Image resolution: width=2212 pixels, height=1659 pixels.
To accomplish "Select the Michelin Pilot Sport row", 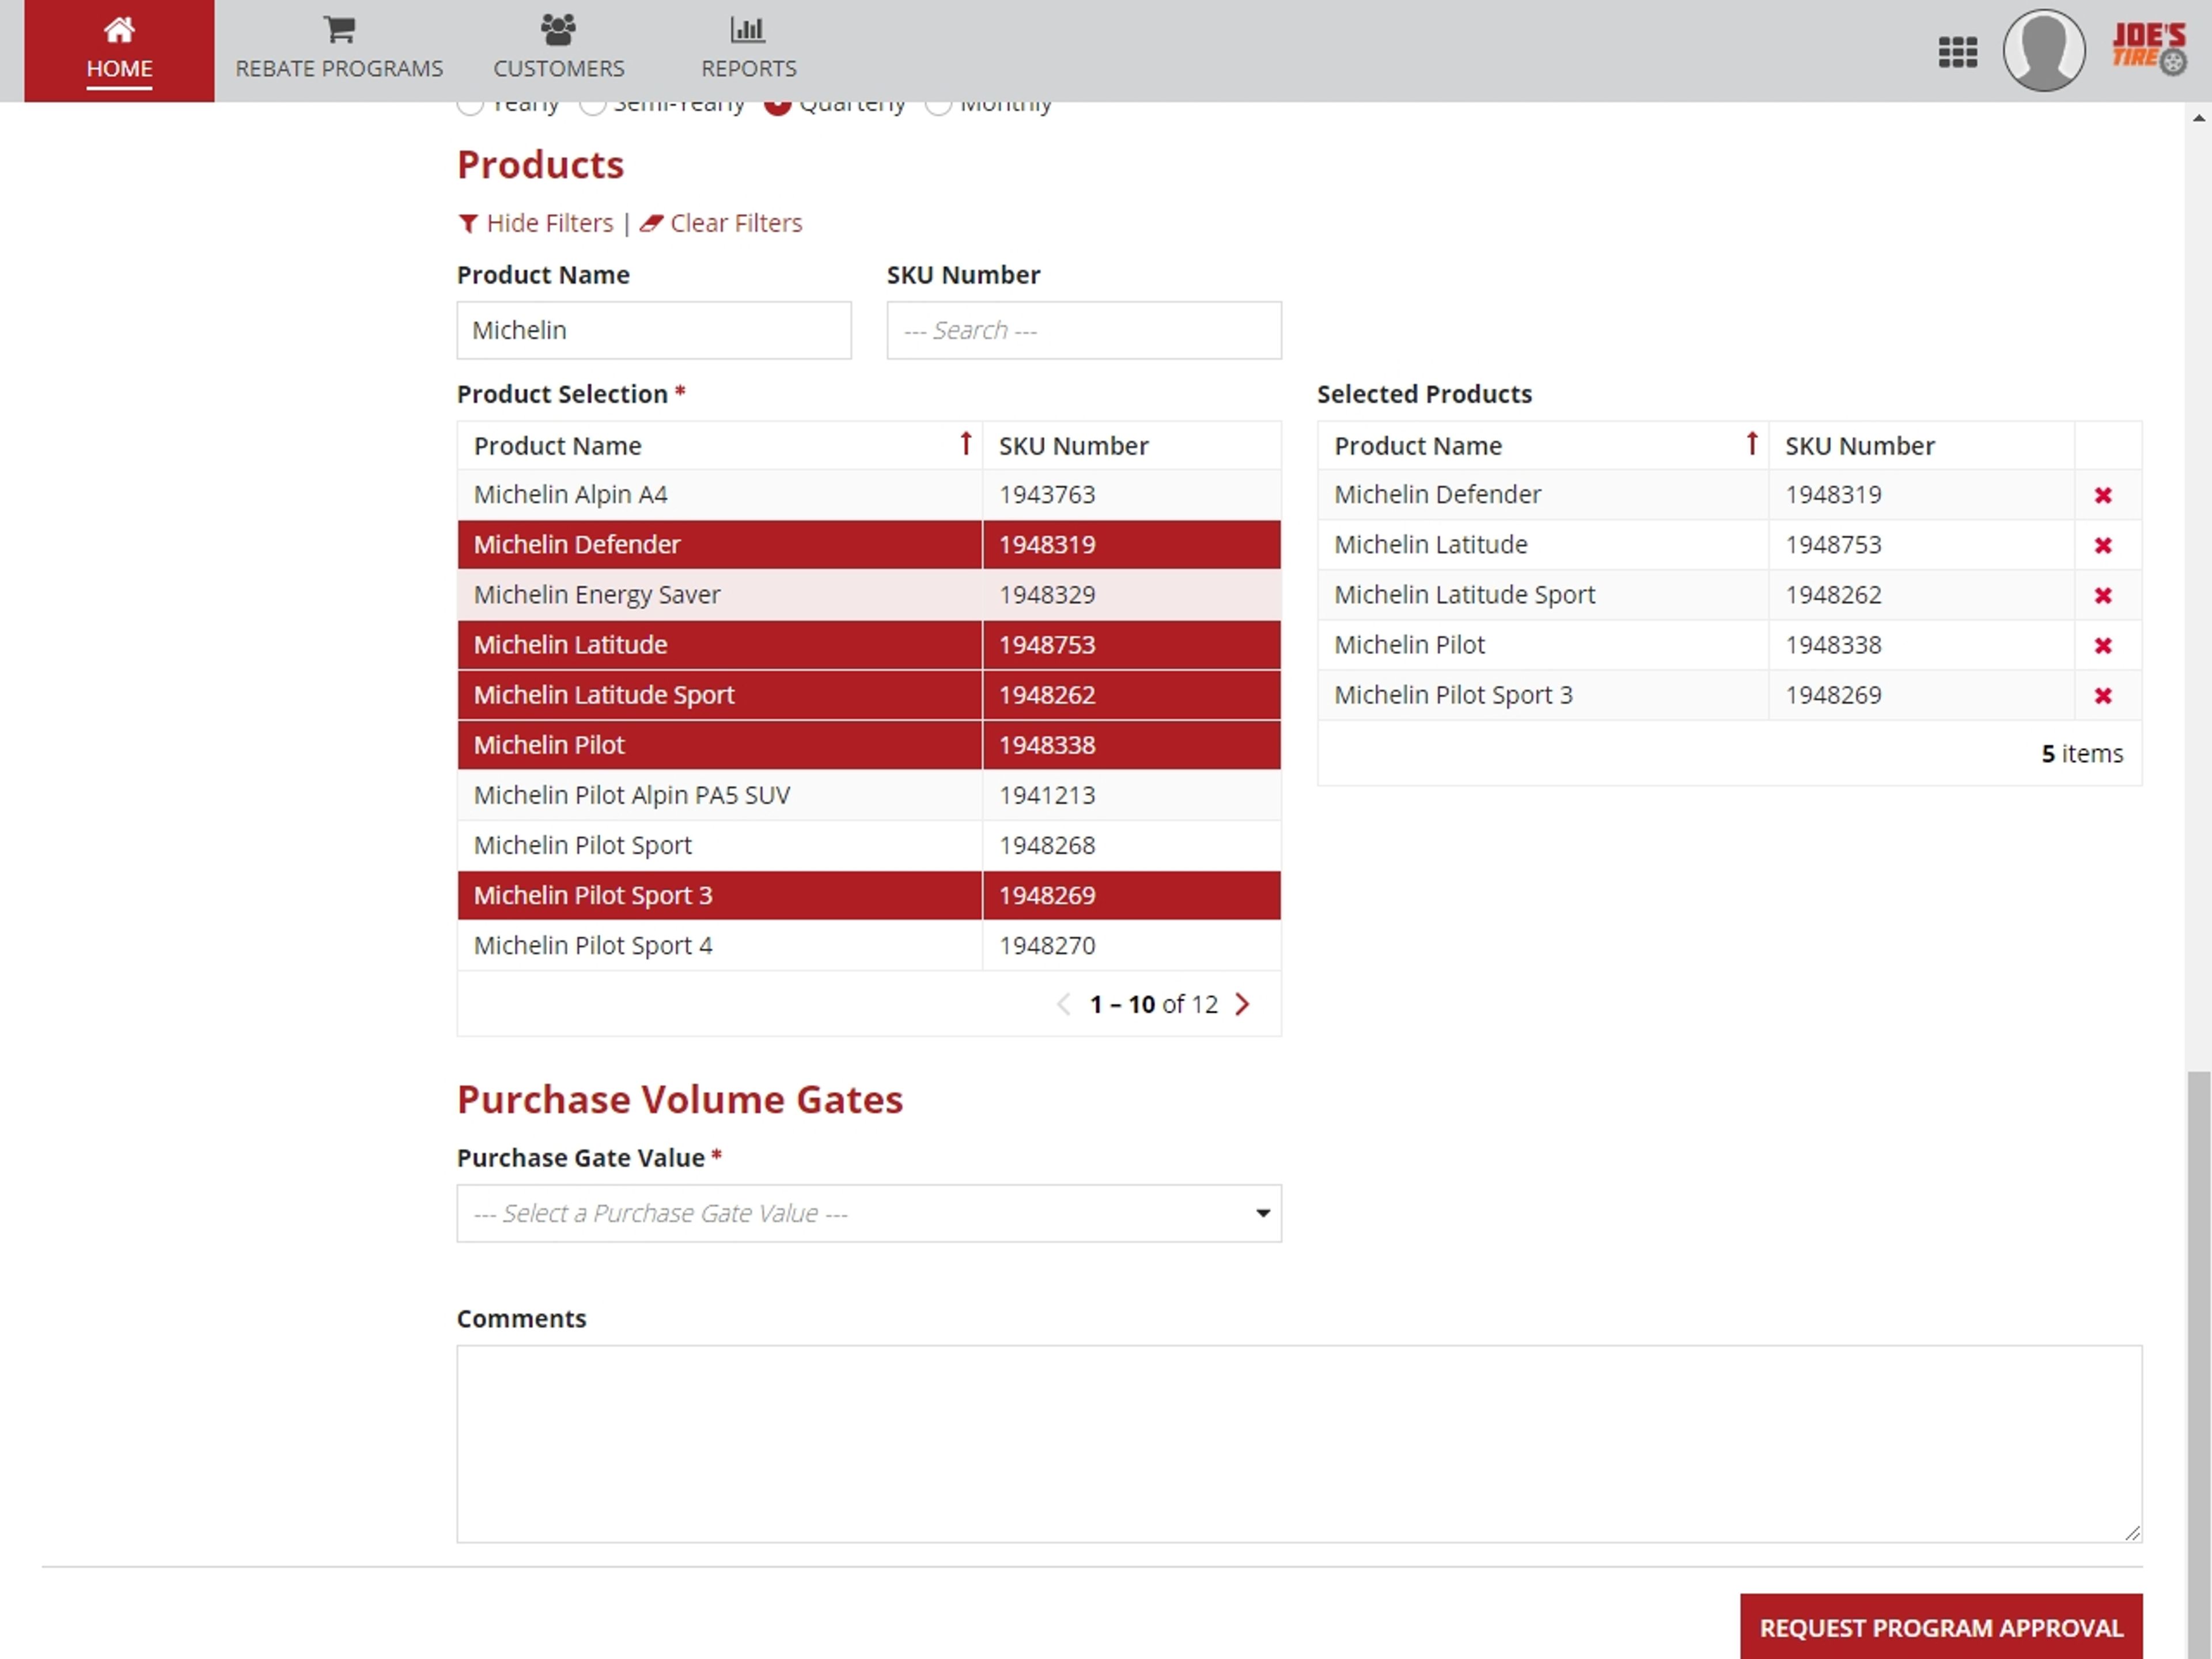I will 869,845.
